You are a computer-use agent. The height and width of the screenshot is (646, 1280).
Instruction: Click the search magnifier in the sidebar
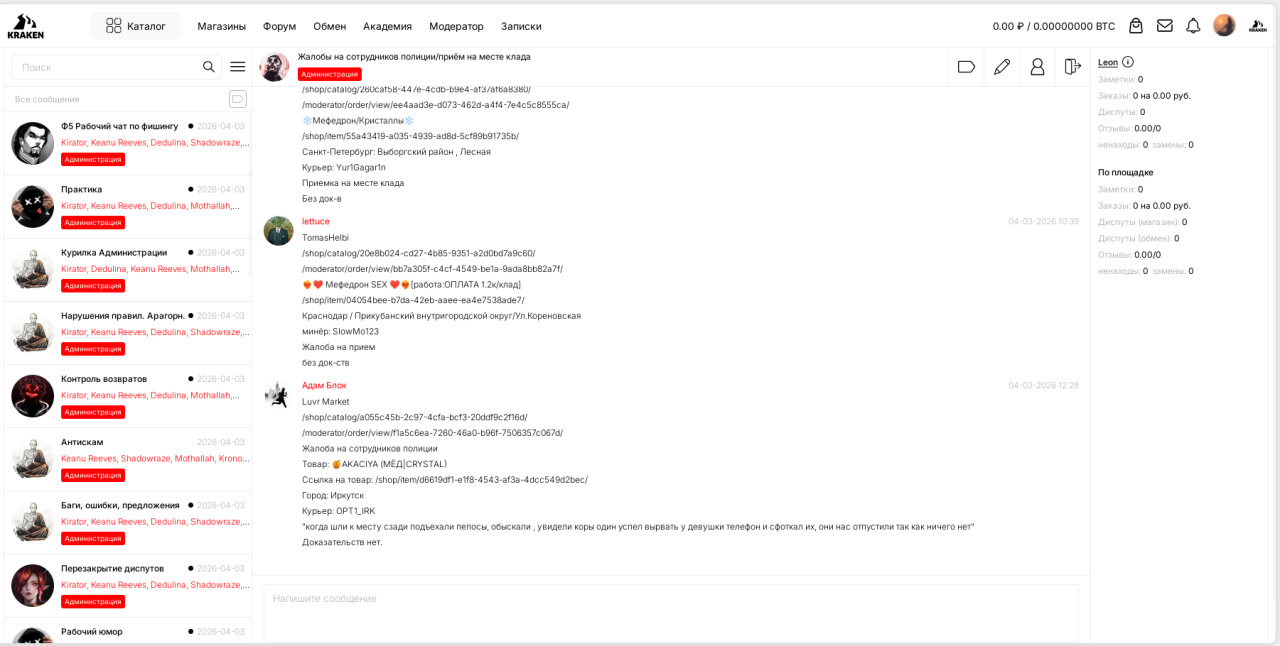[209, 66]
